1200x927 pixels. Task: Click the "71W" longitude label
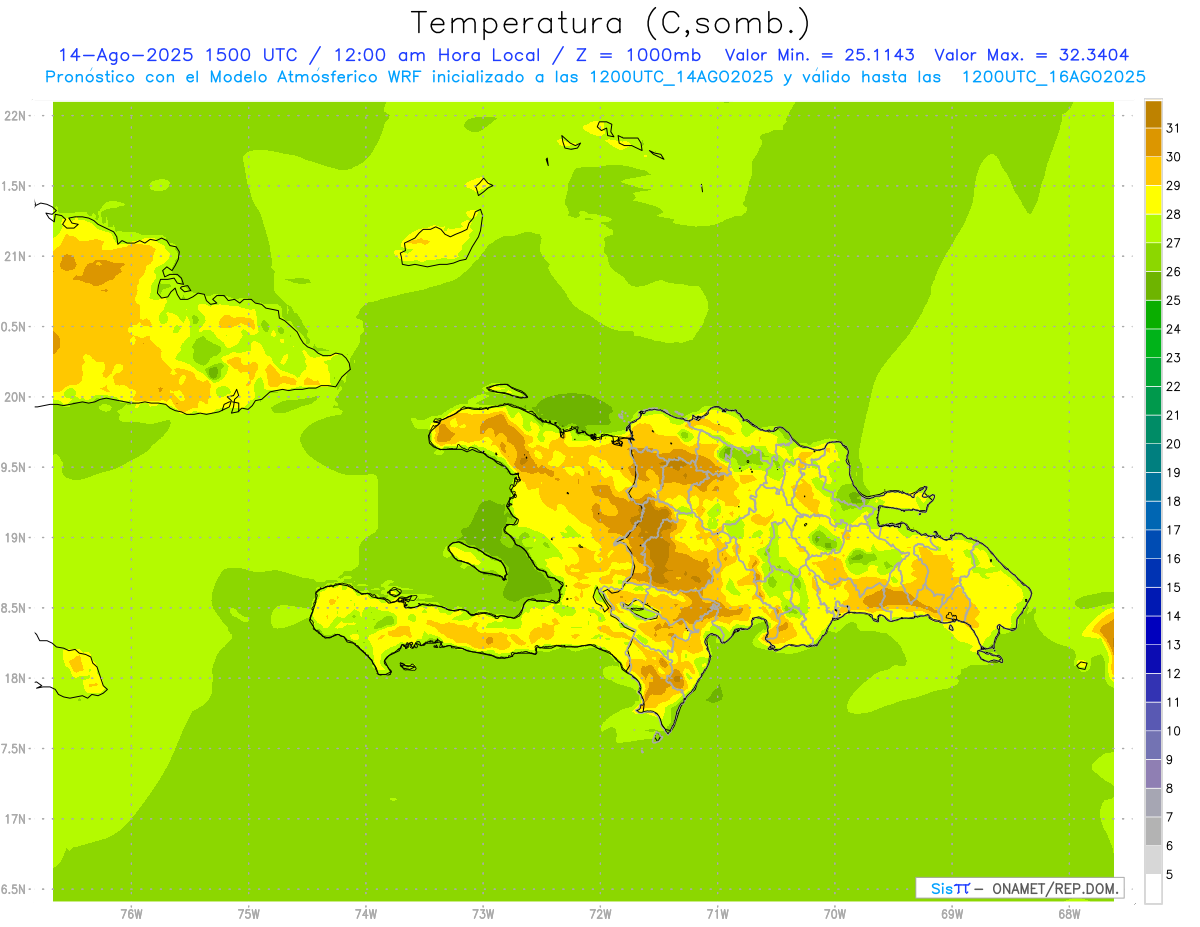tap(717, 913)
